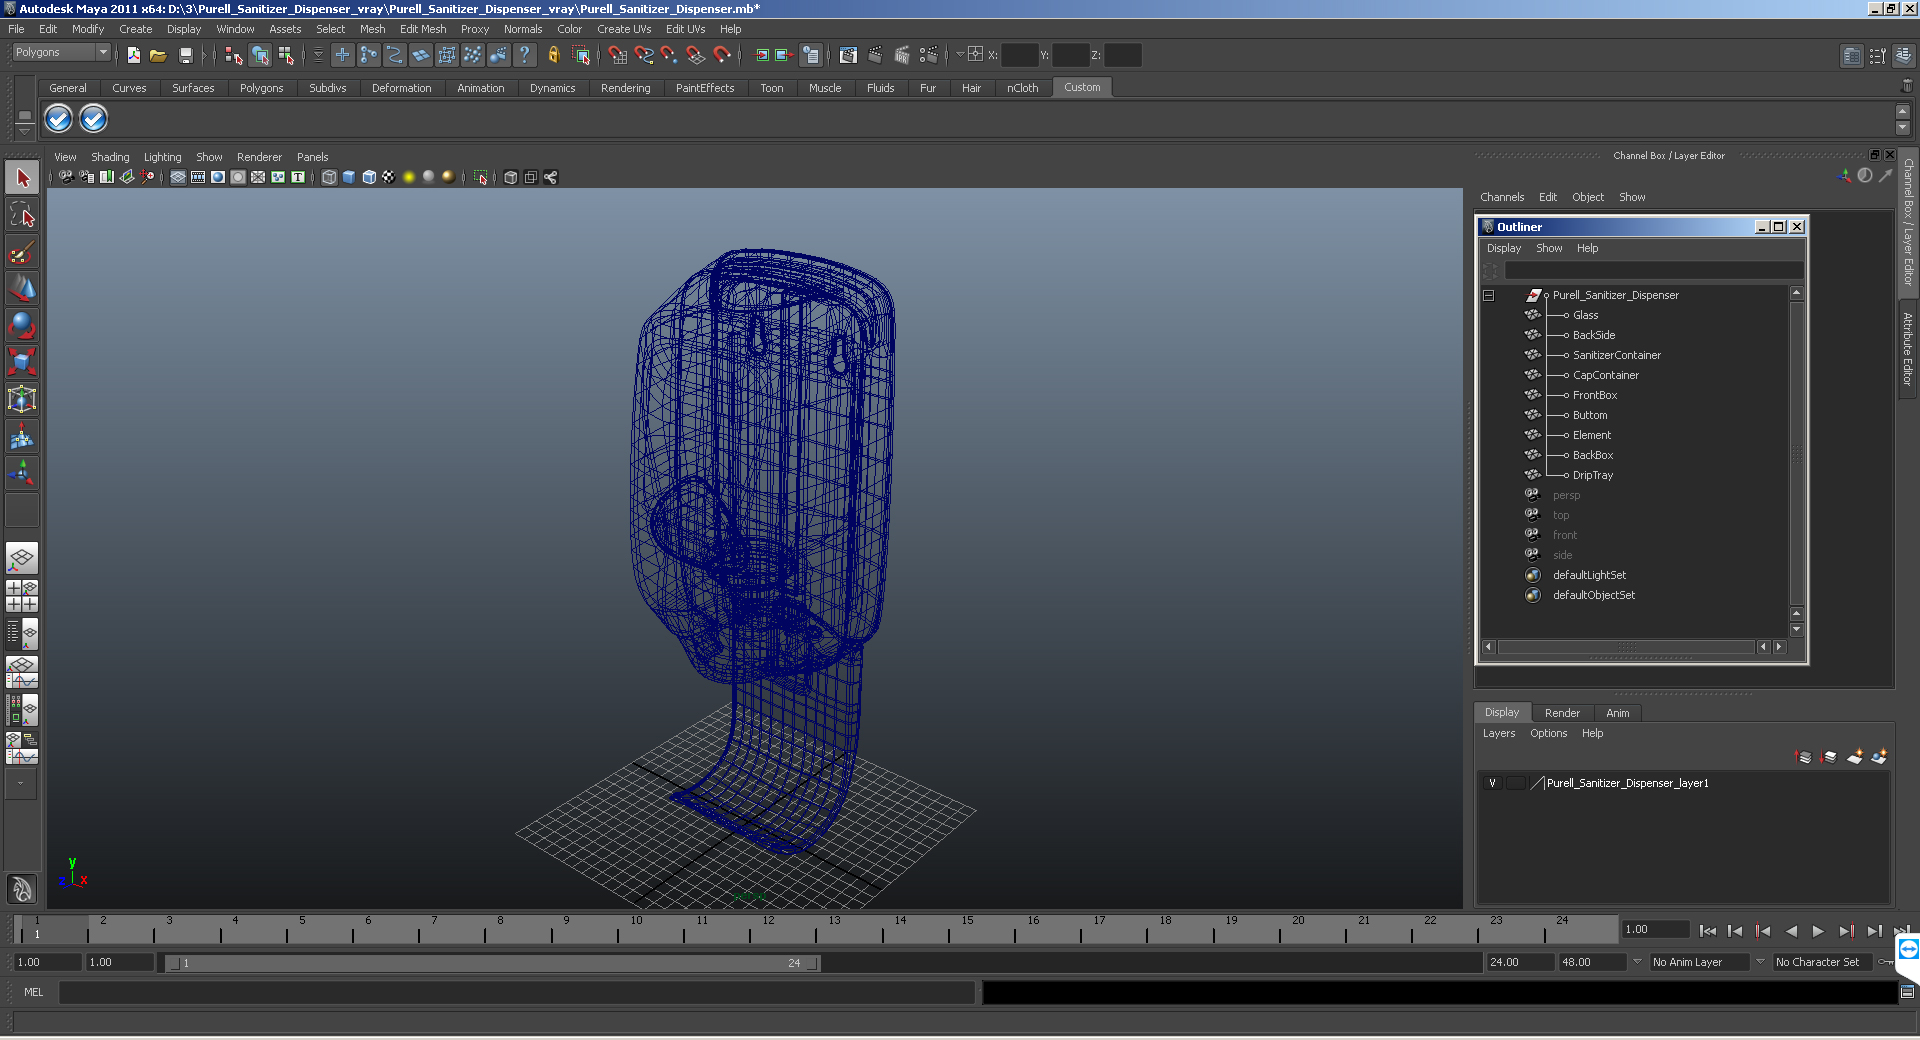Toggle the lock selection padlock icon
The height and width of the screenshot is (1040, 1920).
[553, 55]
